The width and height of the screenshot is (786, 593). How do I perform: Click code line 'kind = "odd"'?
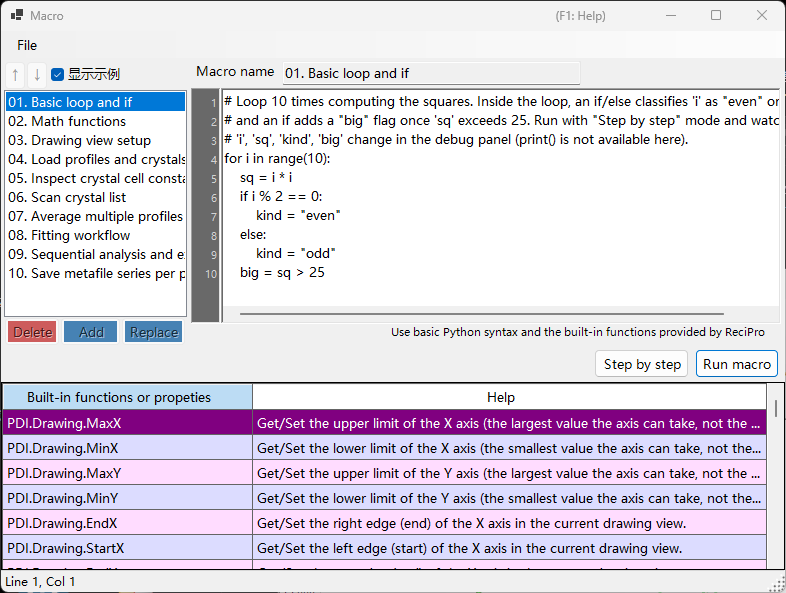point(296,254)
